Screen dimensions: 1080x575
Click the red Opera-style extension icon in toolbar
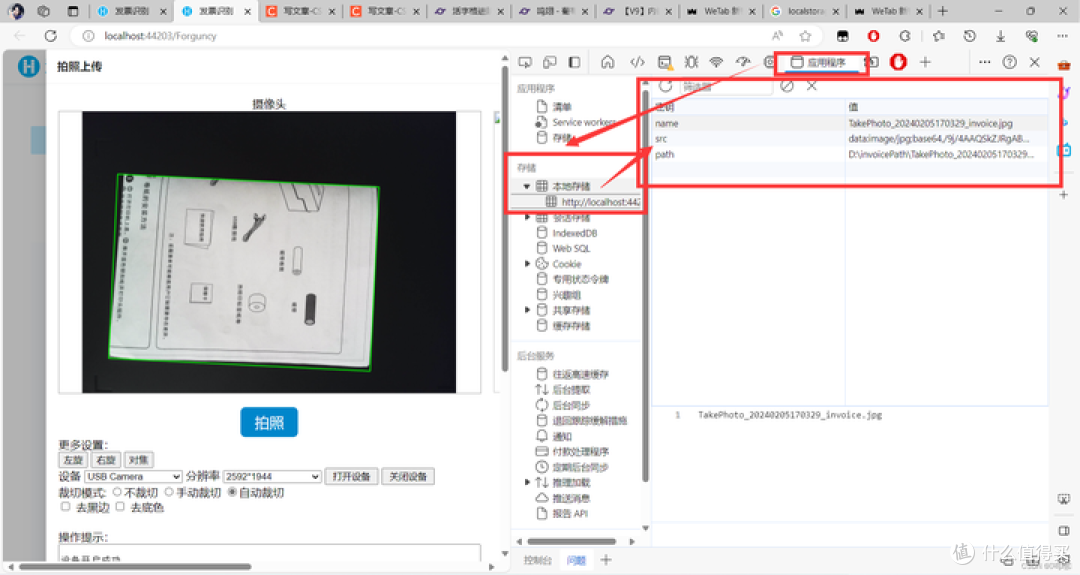(x=873, y=36)
